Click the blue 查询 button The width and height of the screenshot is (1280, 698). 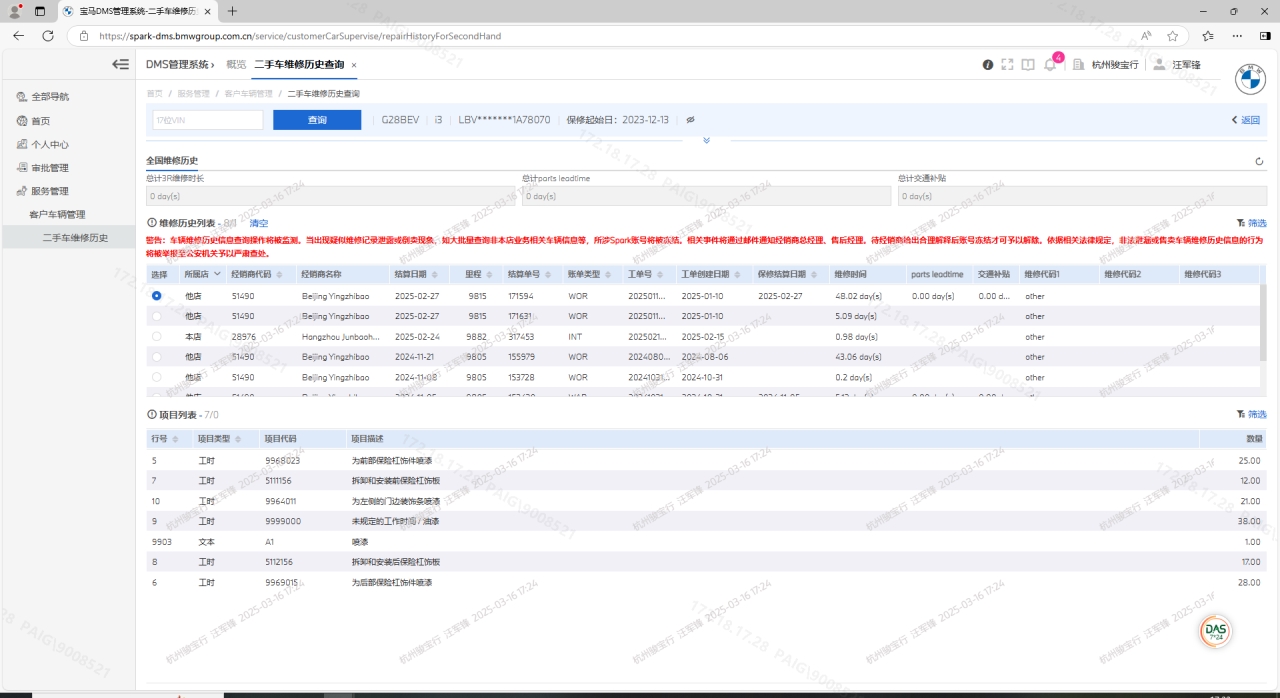click(x=317, y=120)
